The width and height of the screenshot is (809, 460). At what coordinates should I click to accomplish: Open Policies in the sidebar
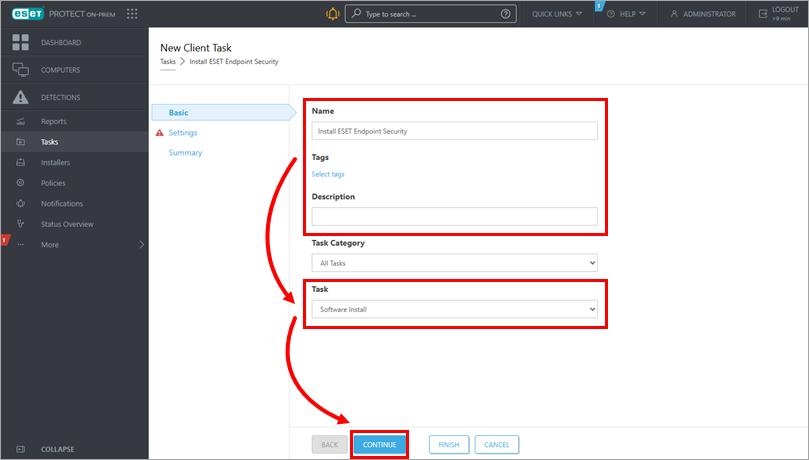(54, 183)
